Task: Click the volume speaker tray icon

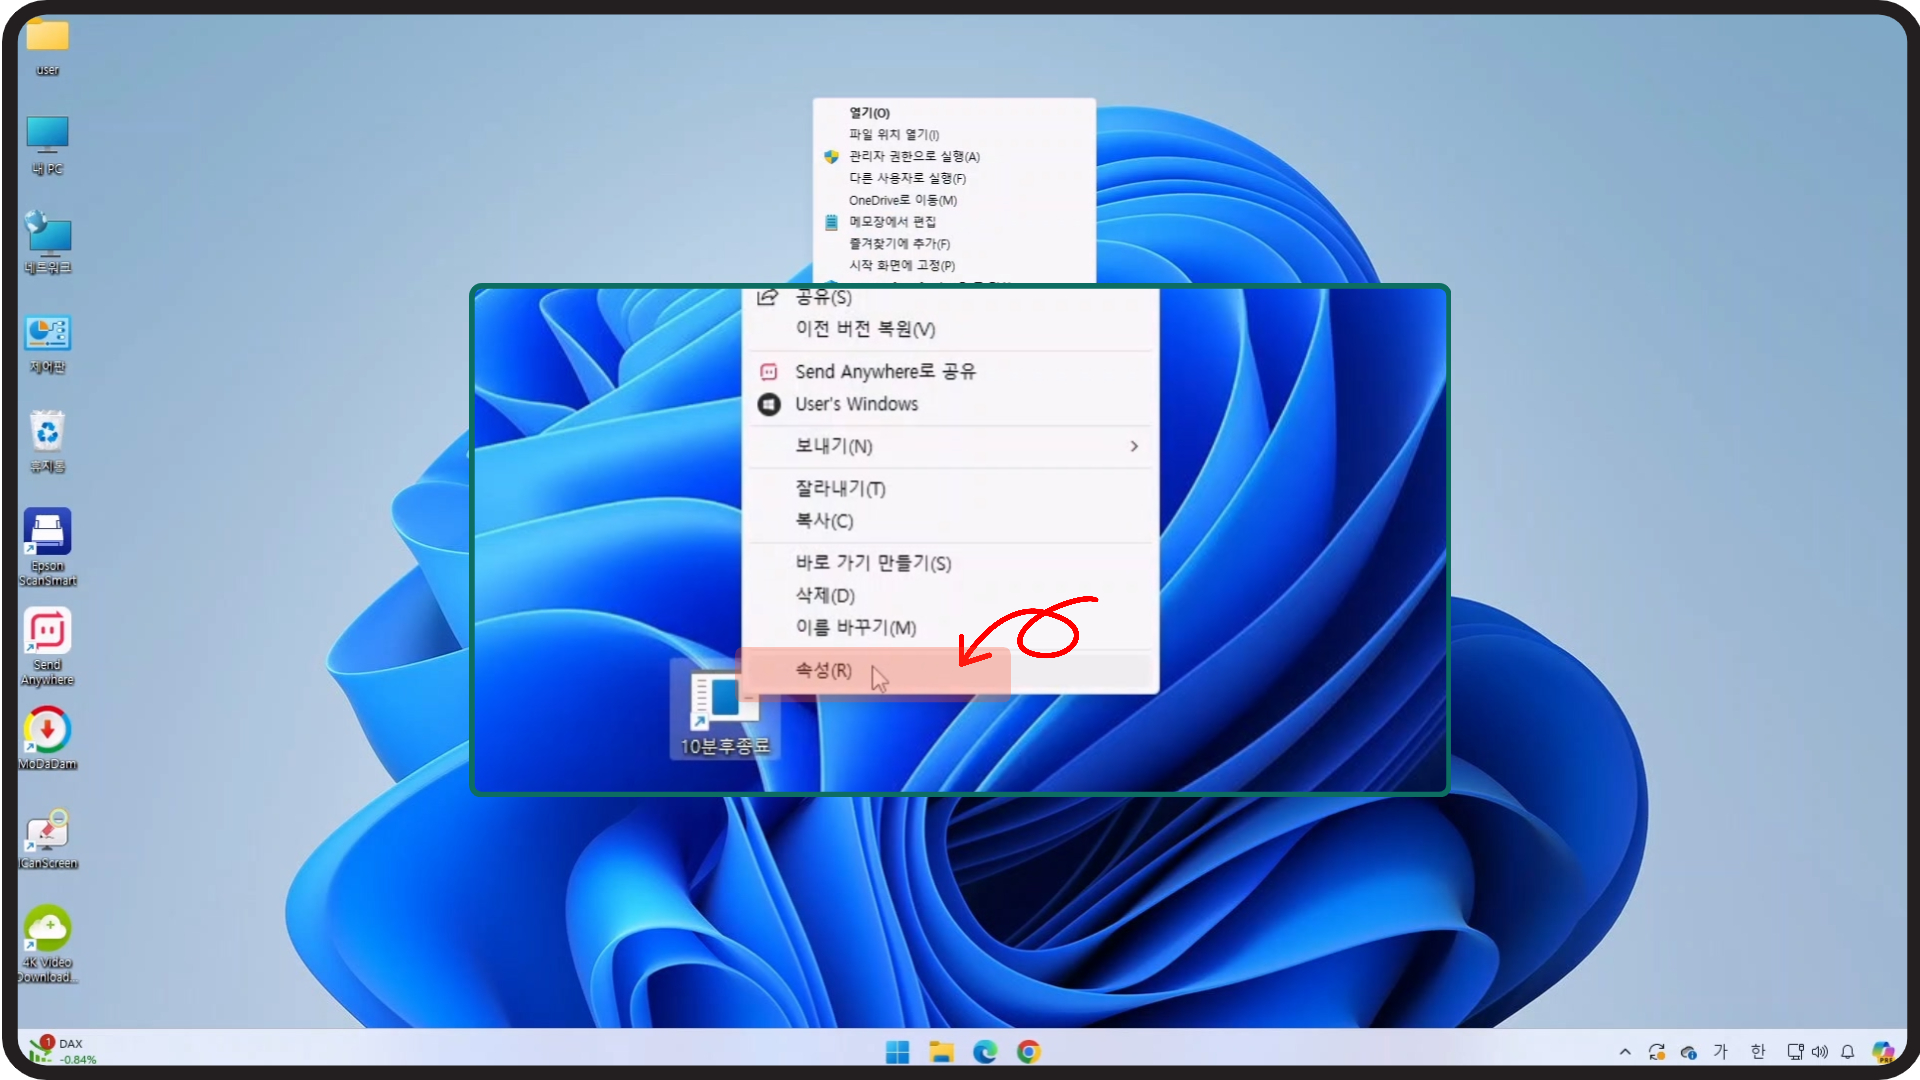Action: [1820, 1052]
